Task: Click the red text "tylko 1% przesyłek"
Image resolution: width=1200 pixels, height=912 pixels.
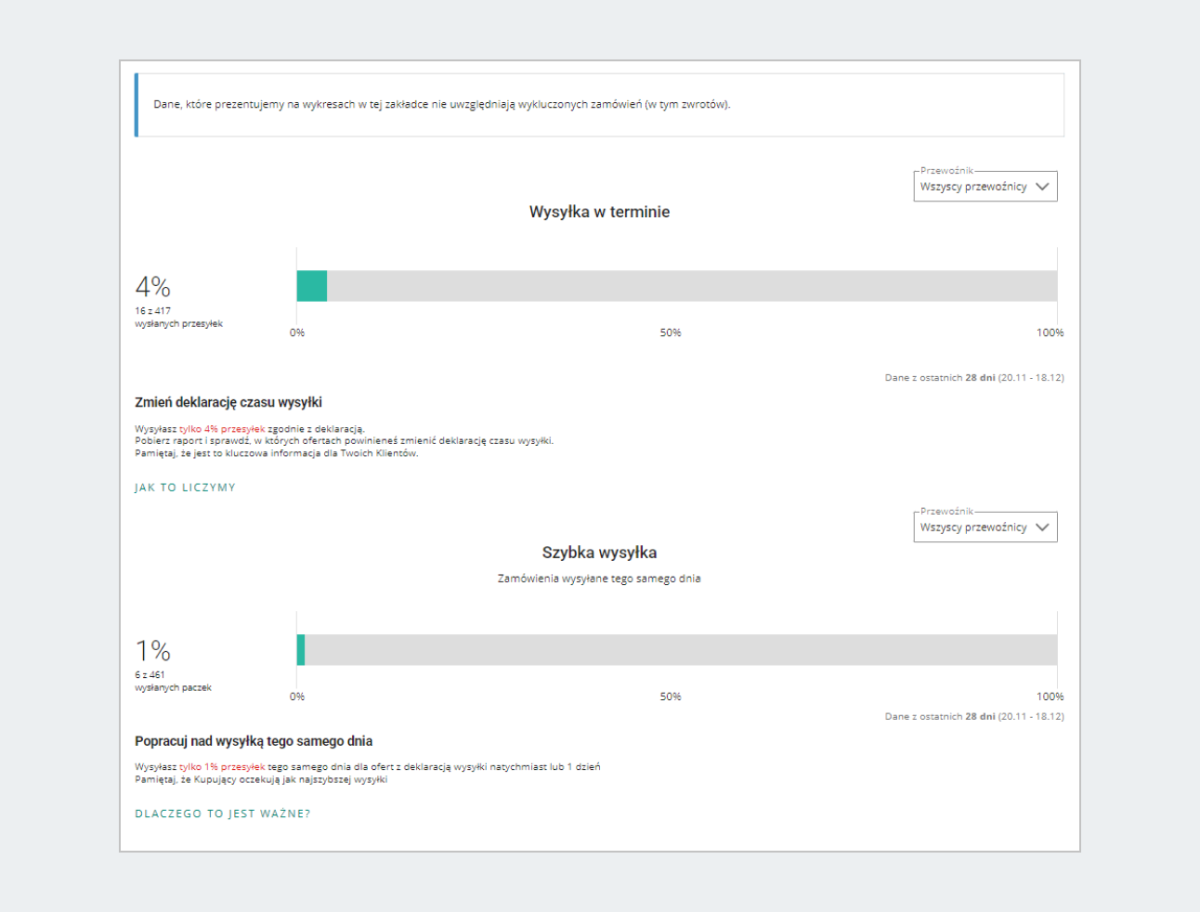Action: (222, 767)
